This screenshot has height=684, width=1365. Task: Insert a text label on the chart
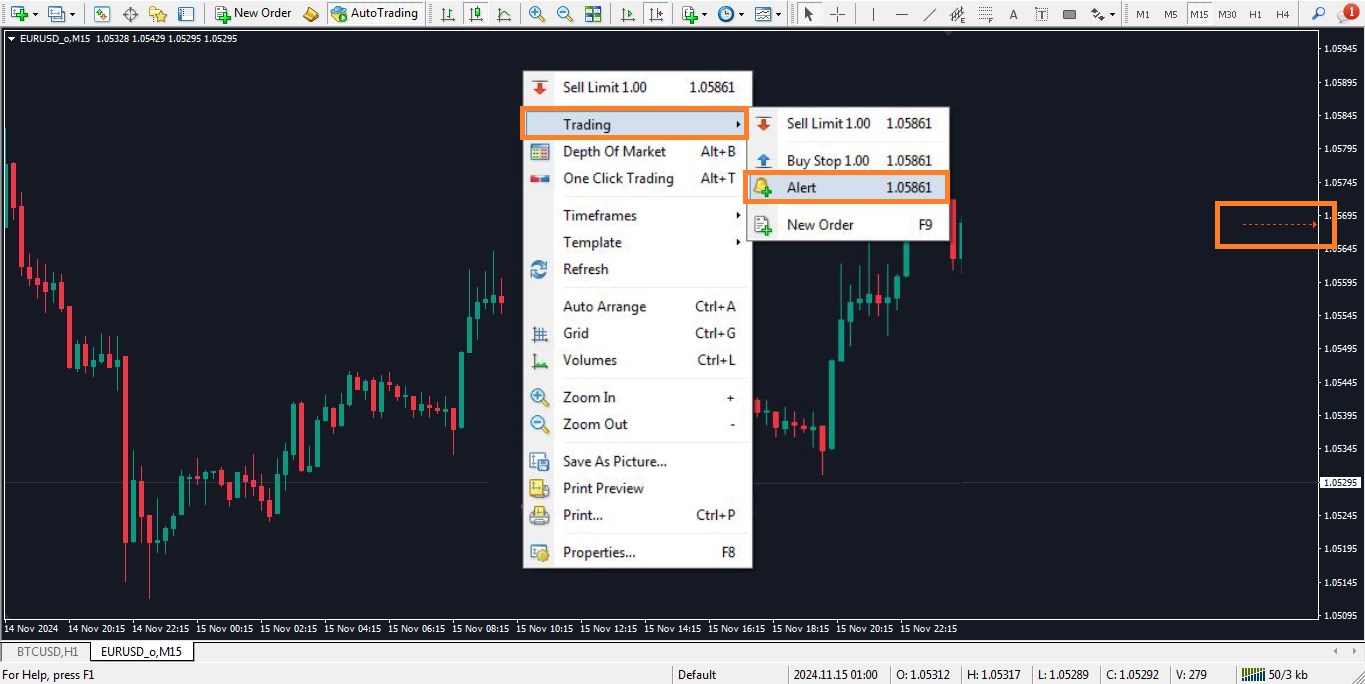(x=1042, y=13)
